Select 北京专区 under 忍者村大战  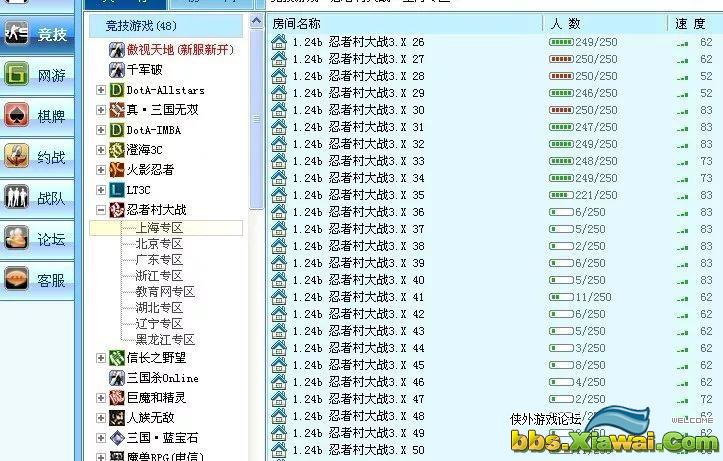point(159,244)
